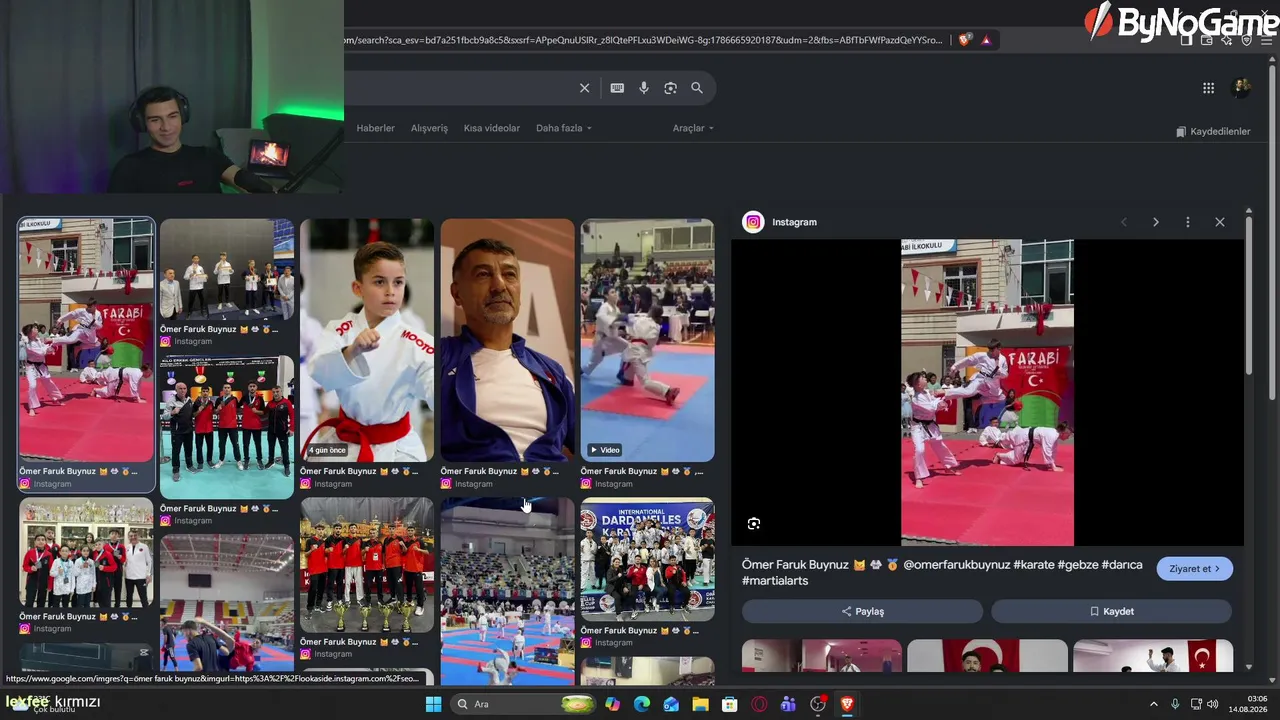The width and height of the screenshot is (1280, 720).
Task: Open the podium medal ceremony thumbnail
Action: [227, 269]
